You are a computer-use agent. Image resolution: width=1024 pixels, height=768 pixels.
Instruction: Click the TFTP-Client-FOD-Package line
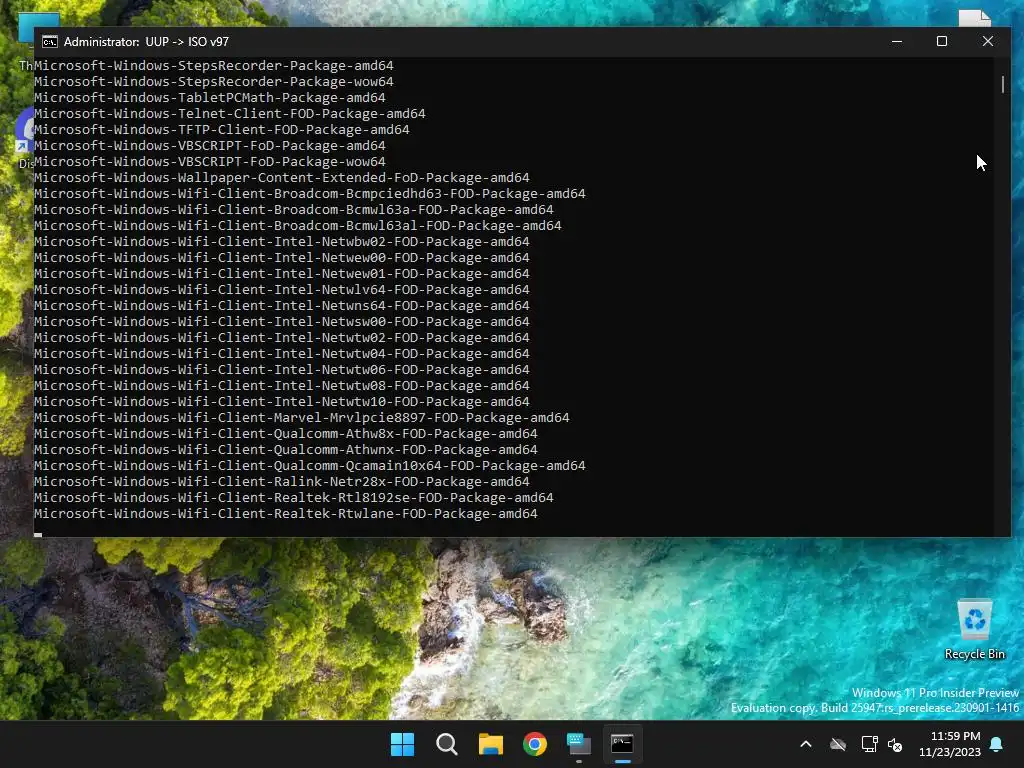click(x=222, y=129)
